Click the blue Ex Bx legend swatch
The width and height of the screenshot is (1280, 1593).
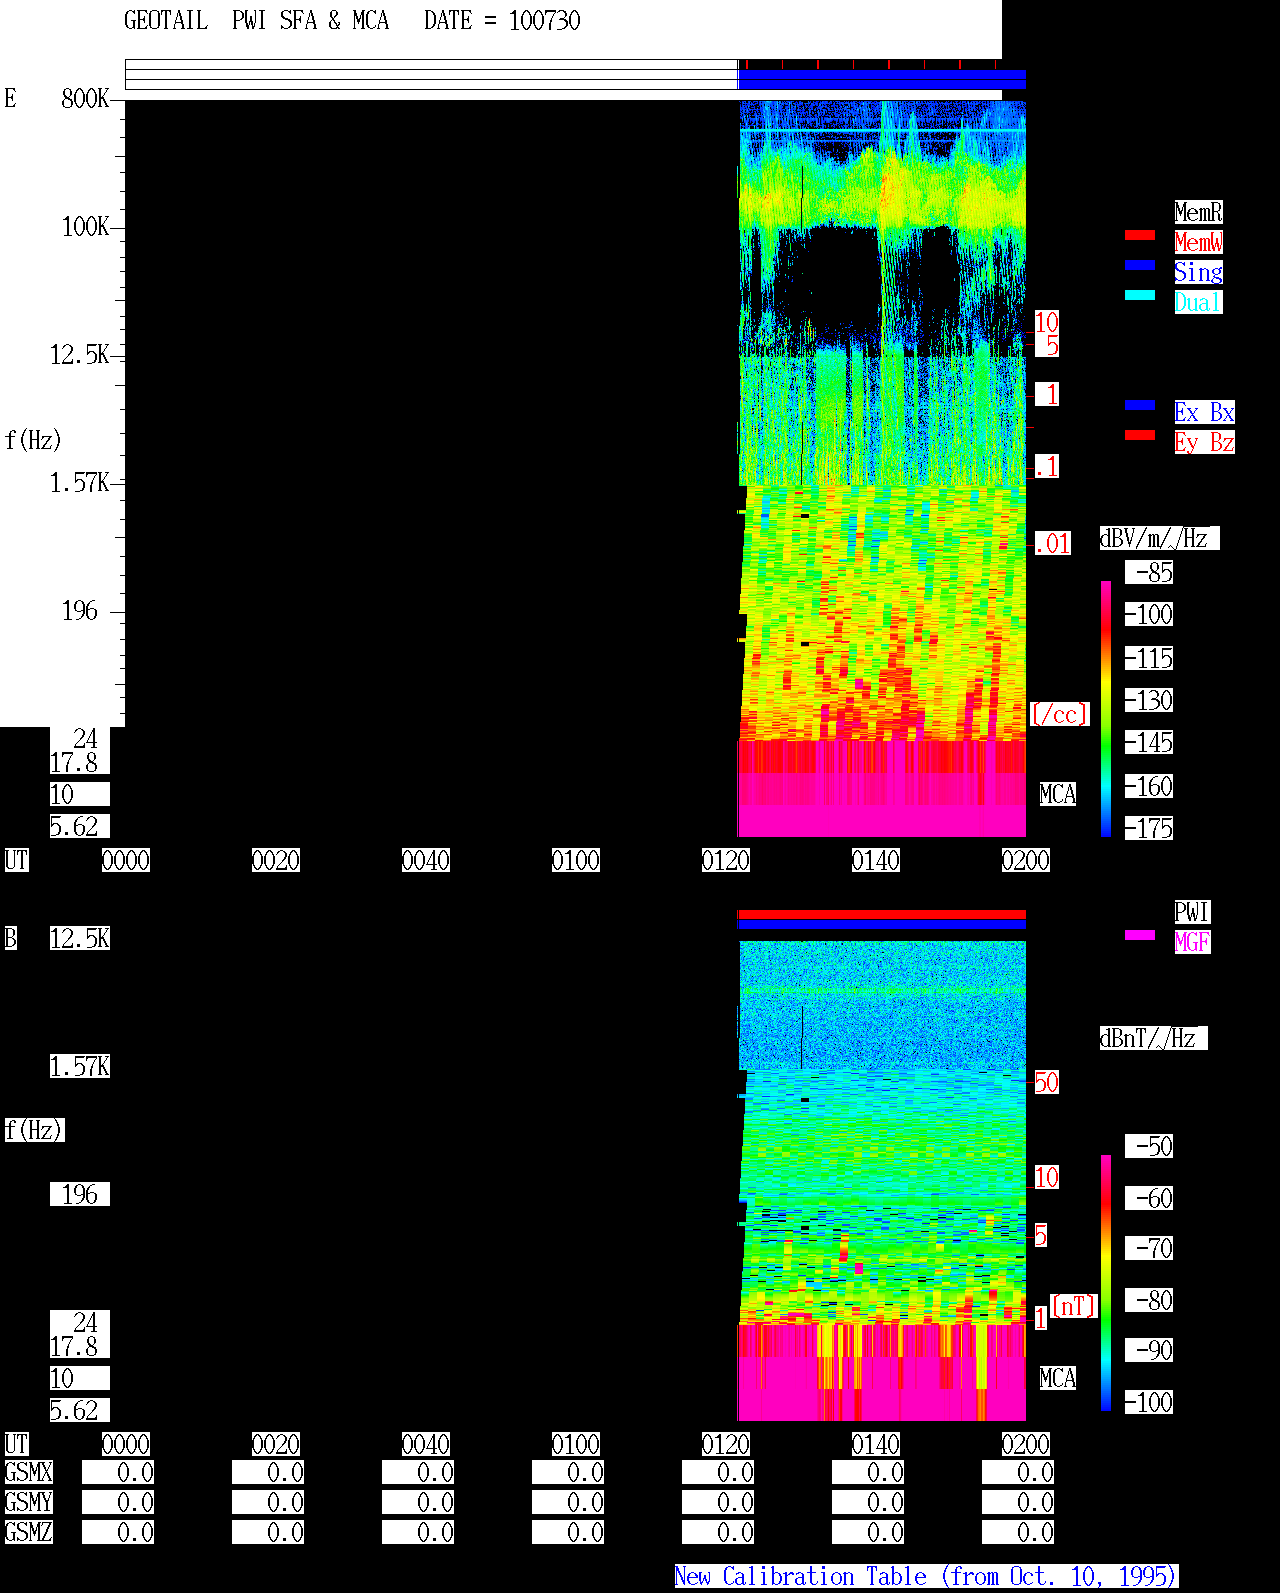1140,405
